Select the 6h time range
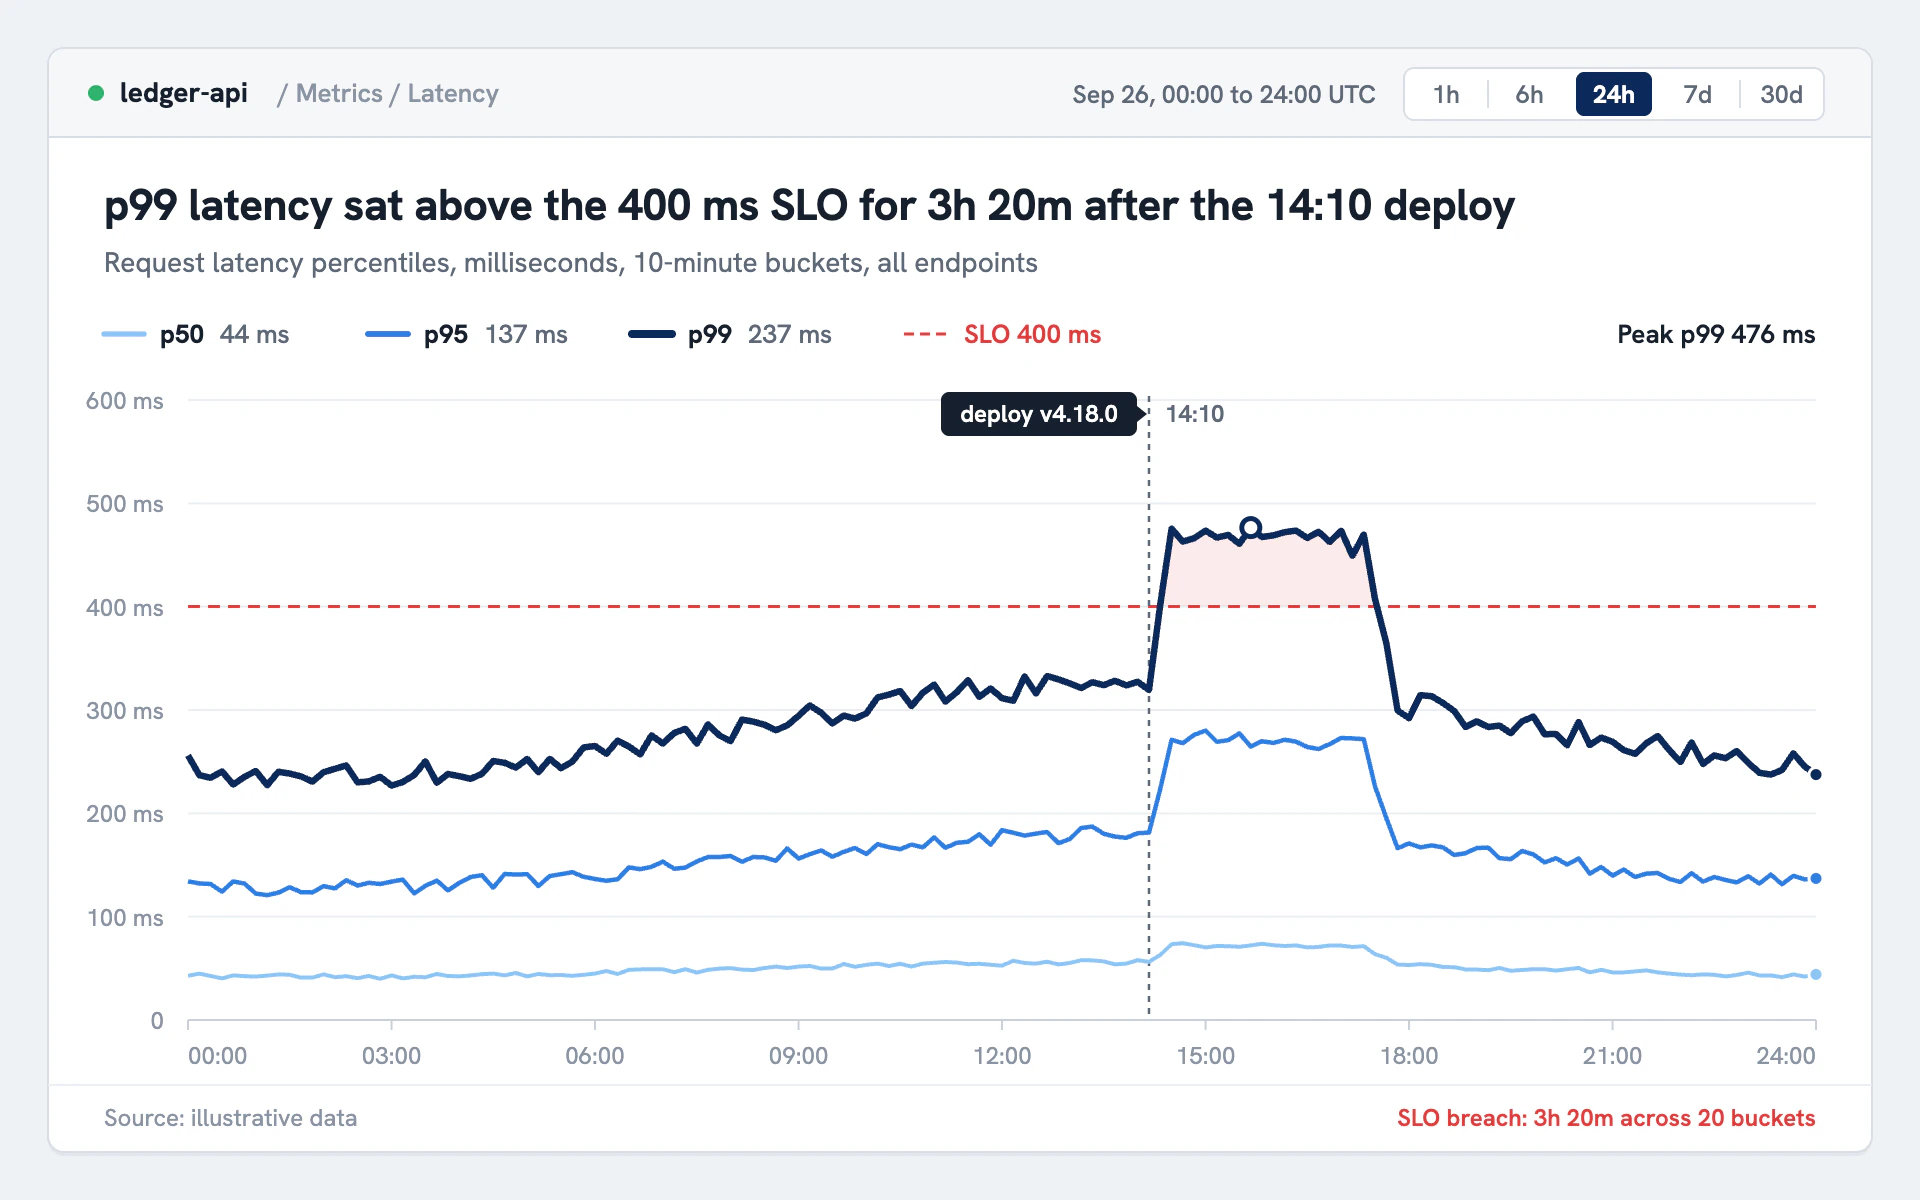The image size is (1920, 1200). click(1529, 94)
